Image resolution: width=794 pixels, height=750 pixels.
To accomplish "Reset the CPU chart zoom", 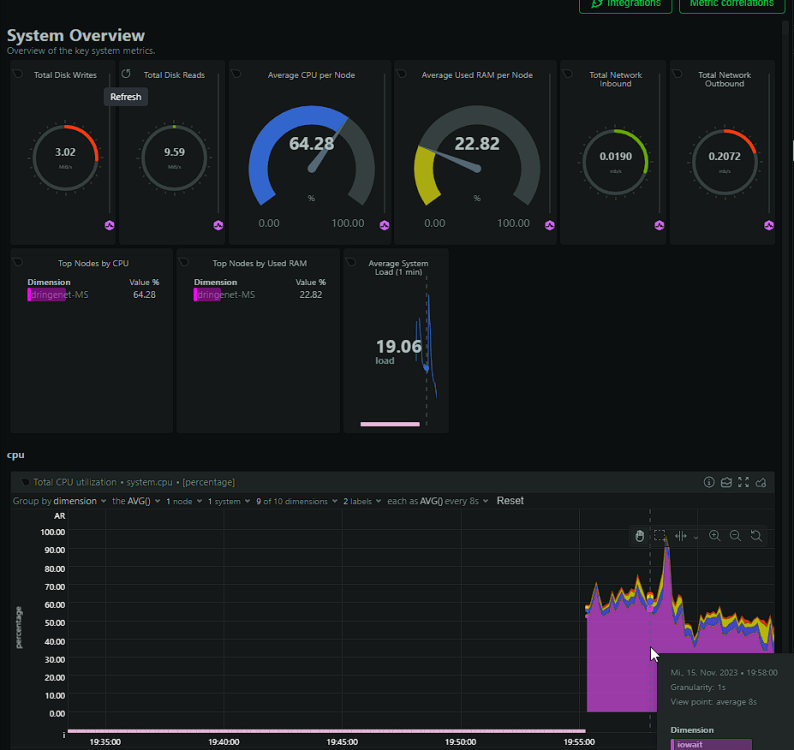I will [x=756, y=536].
